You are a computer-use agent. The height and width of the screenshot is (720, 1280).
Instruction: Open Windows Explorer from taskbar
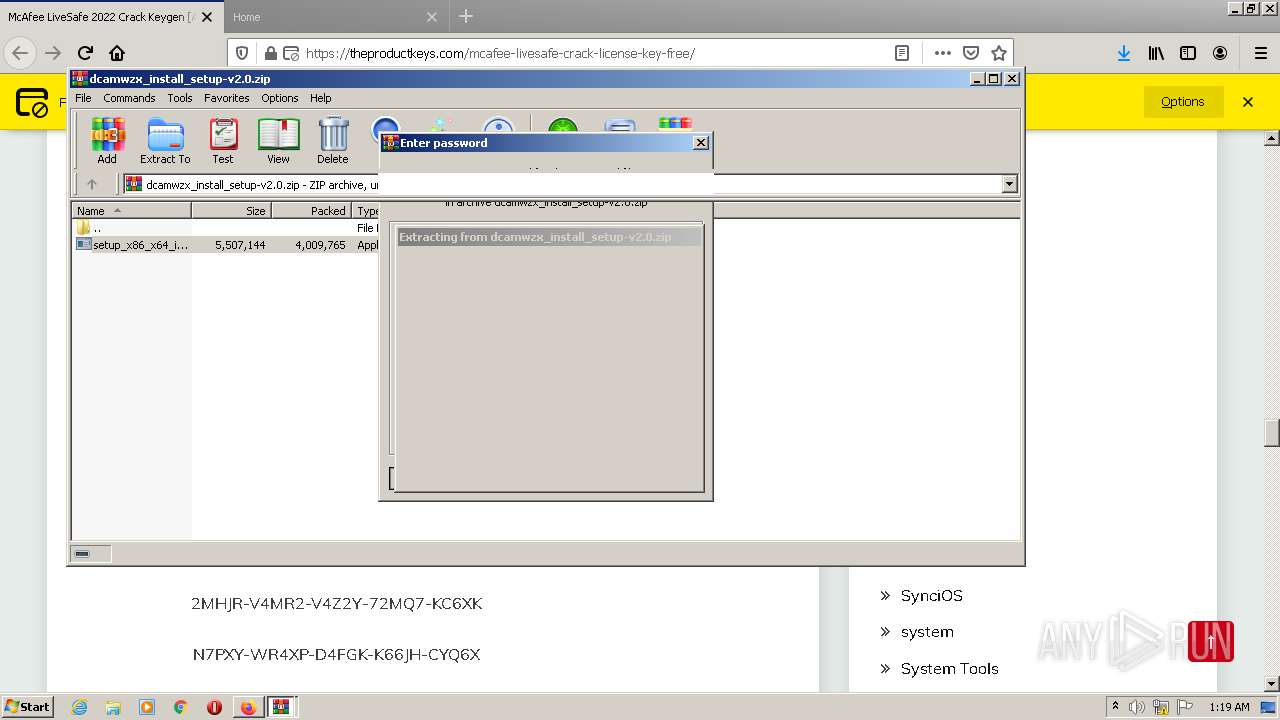click(x=113, y=707)
